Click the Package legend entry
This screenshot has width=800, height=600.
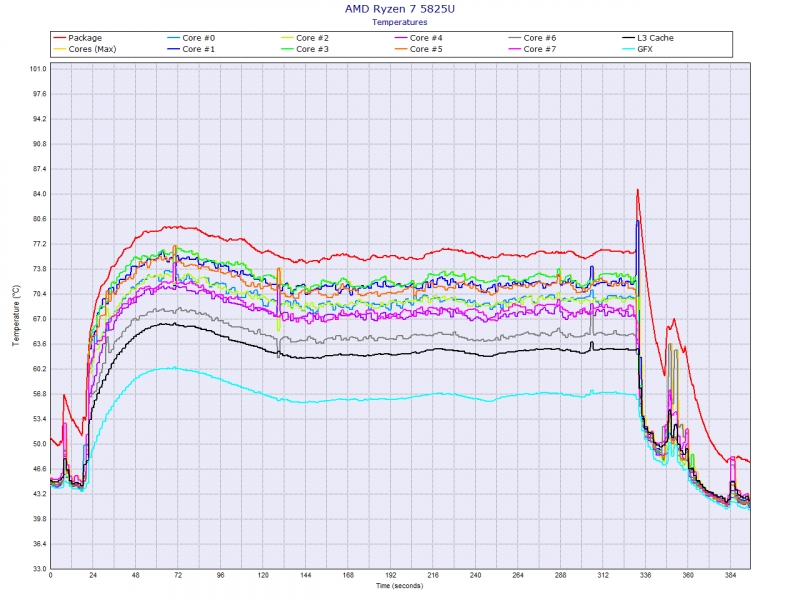tap(84, 38)
